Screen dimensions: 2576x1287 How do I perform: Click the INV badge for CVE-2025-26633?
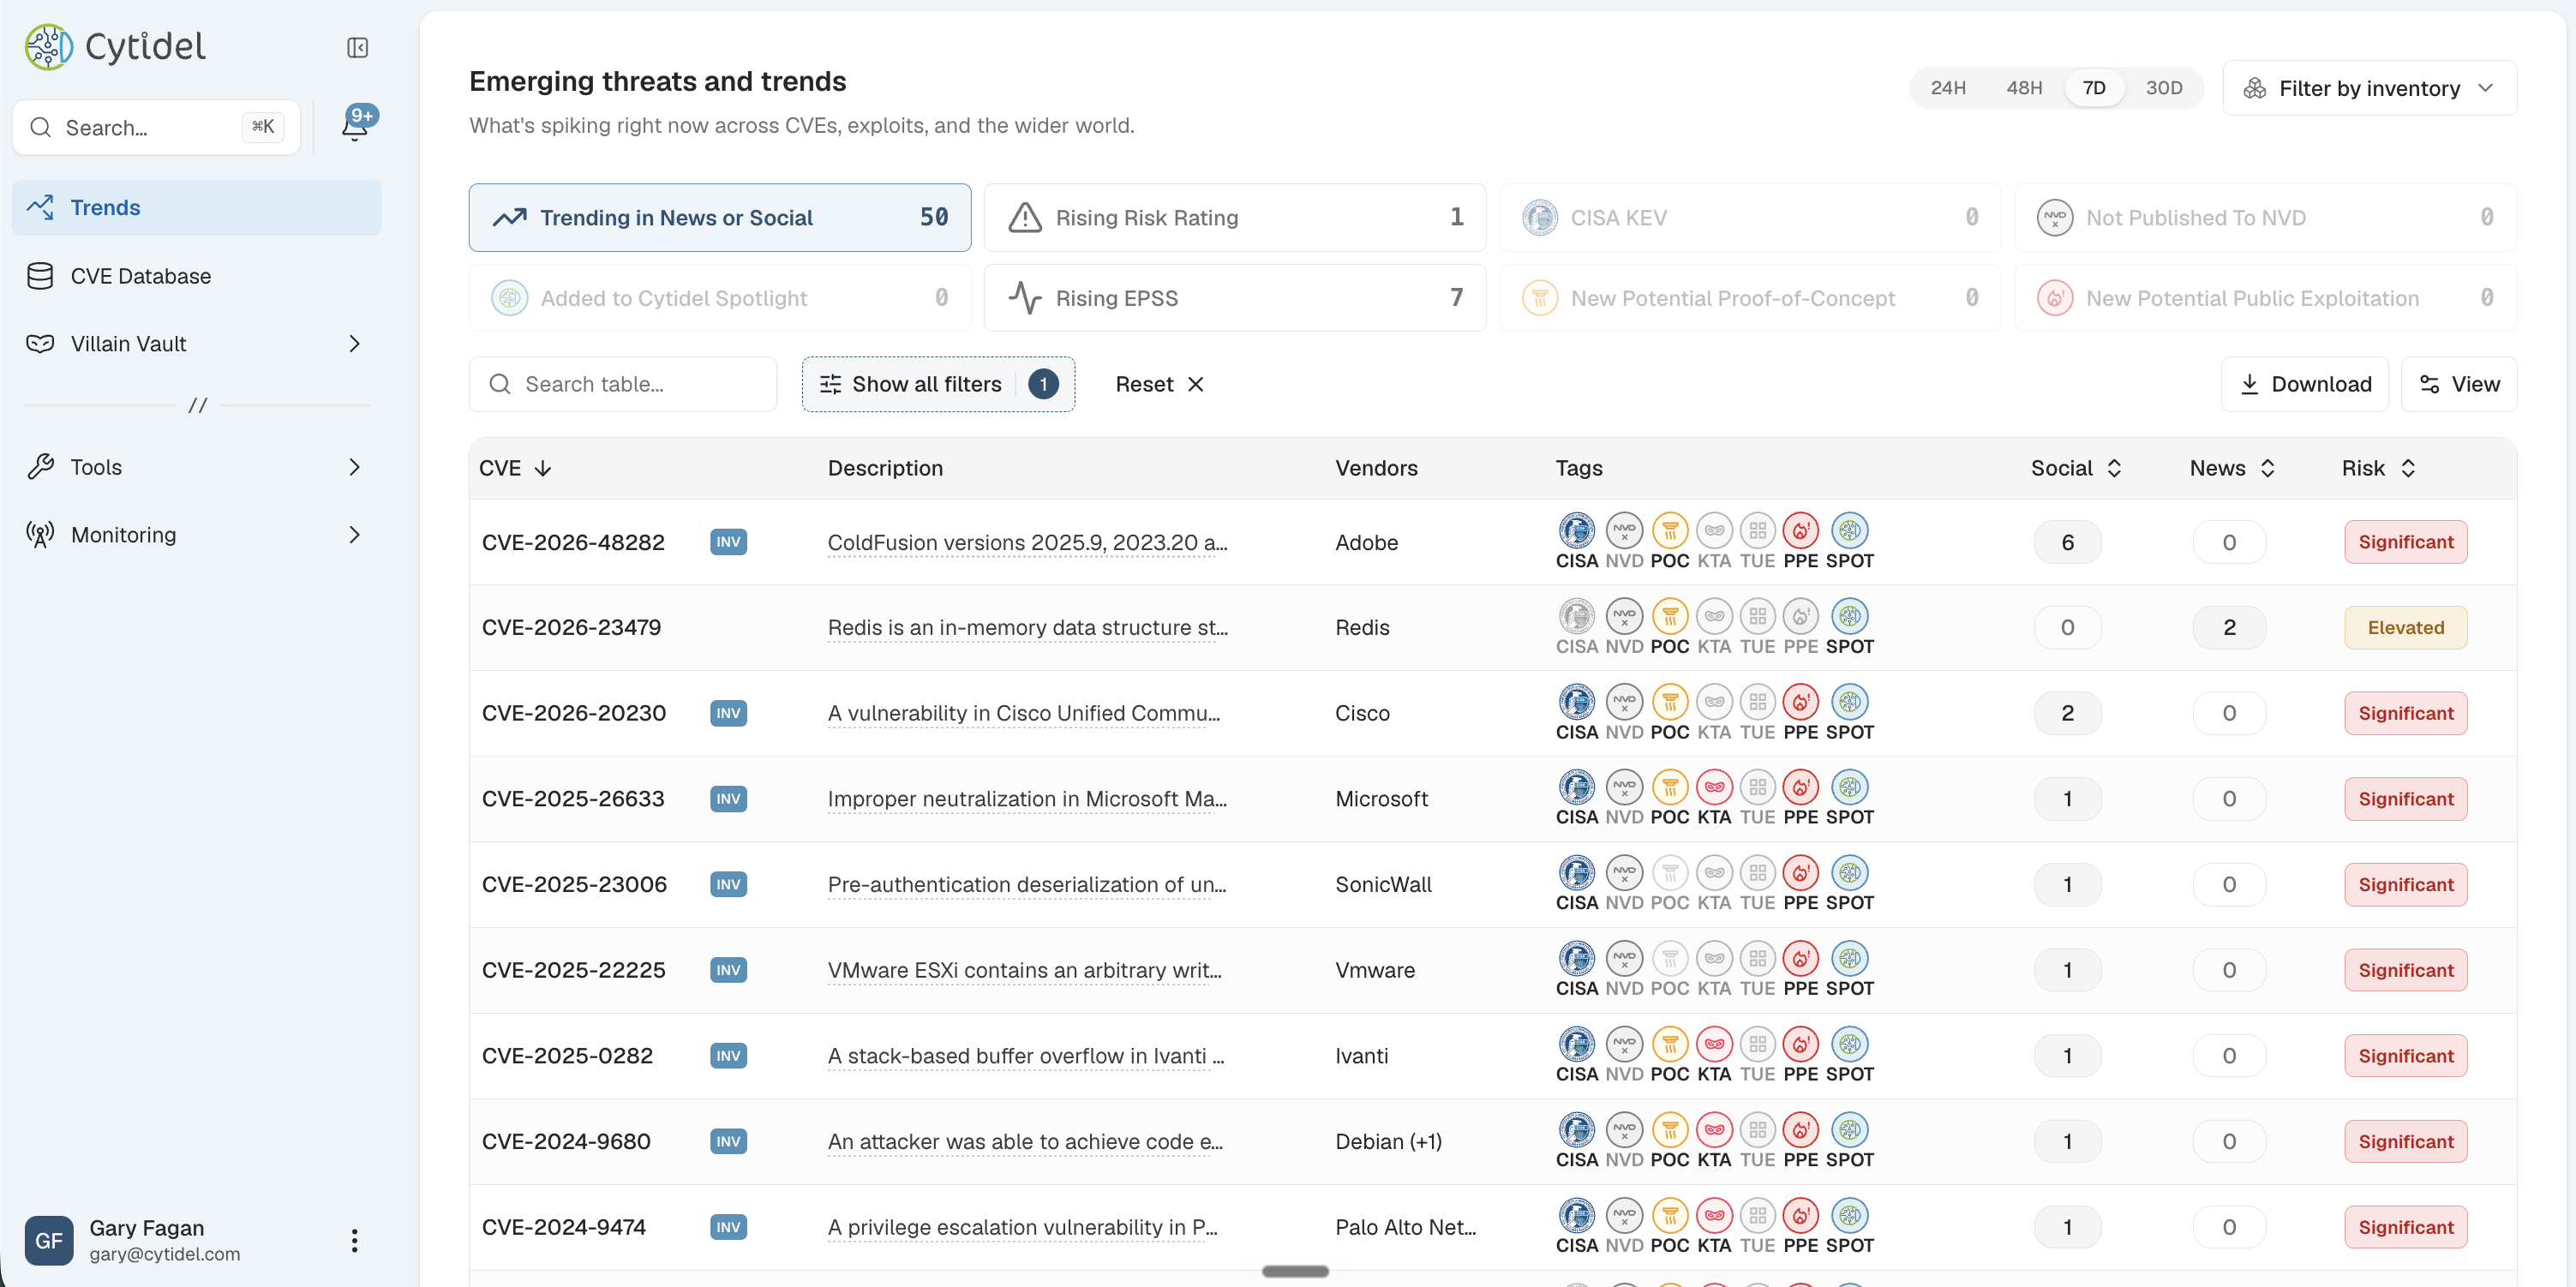(x=728, y=799)
